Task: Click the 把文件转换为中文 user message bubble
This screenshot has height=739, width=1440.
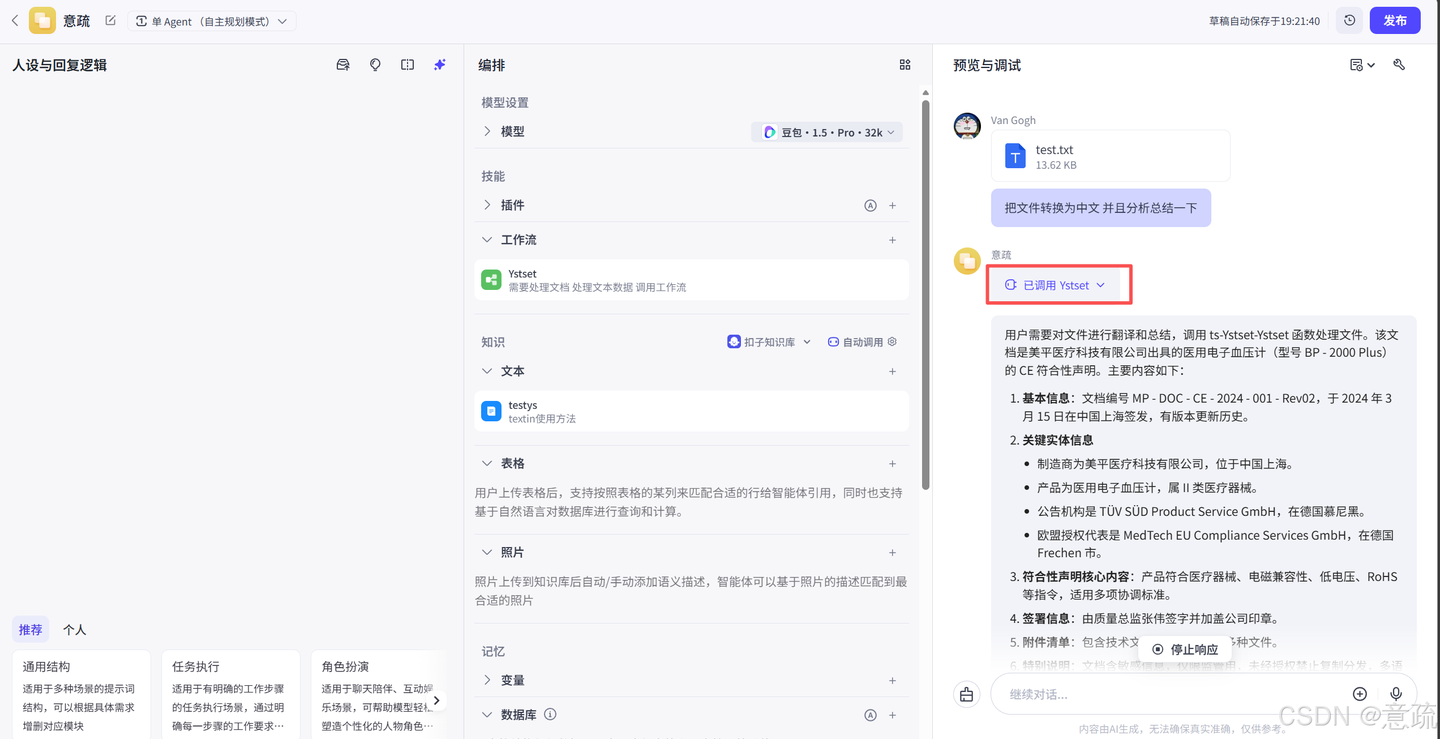Action: pyautogui.click(x=1101, y=208)
